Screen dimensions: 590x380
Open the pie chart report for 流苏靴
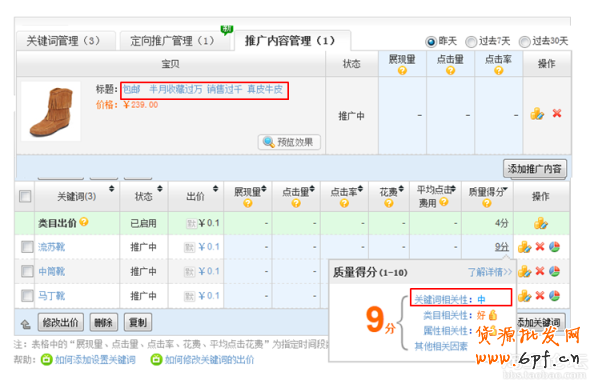coord(554,247)
